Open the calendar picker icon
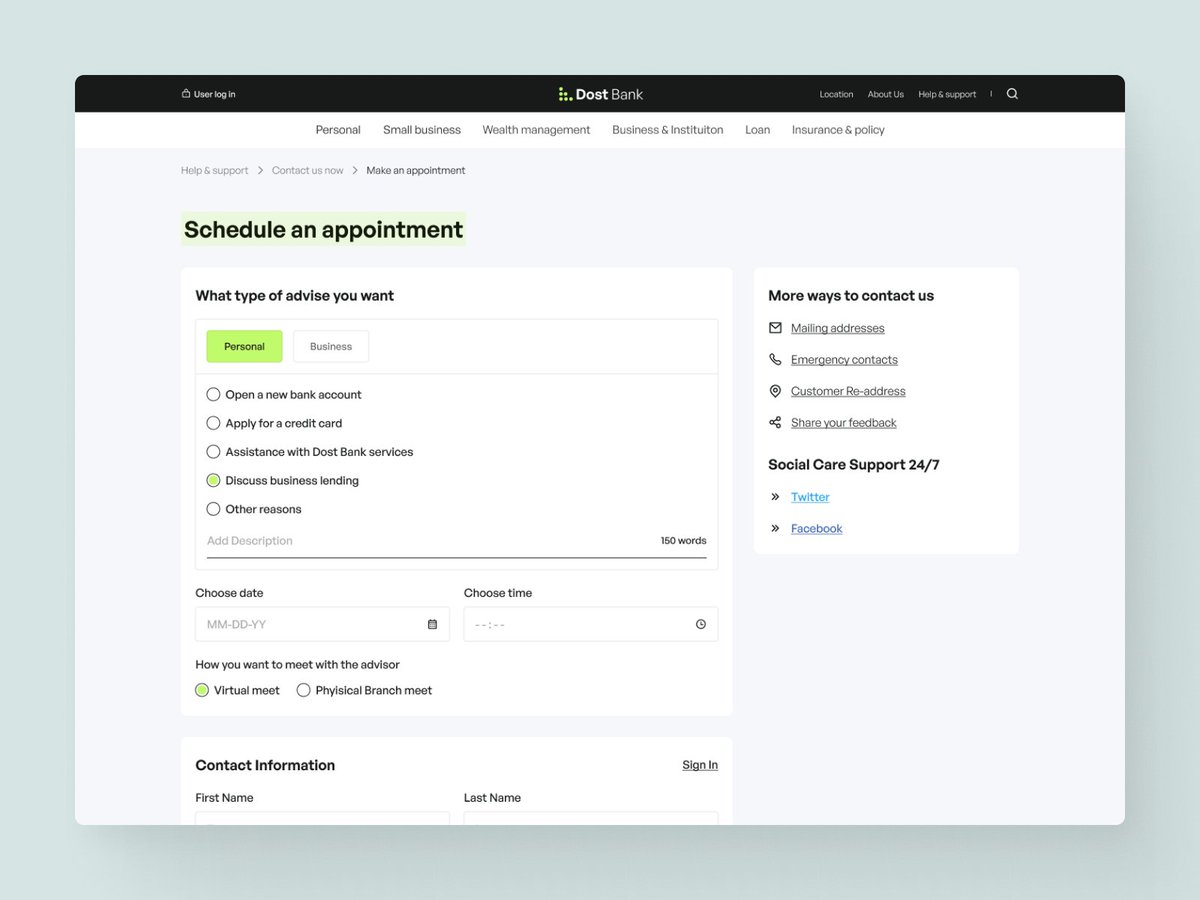This screenshot has height=900, width=1200. click(432, 624)
